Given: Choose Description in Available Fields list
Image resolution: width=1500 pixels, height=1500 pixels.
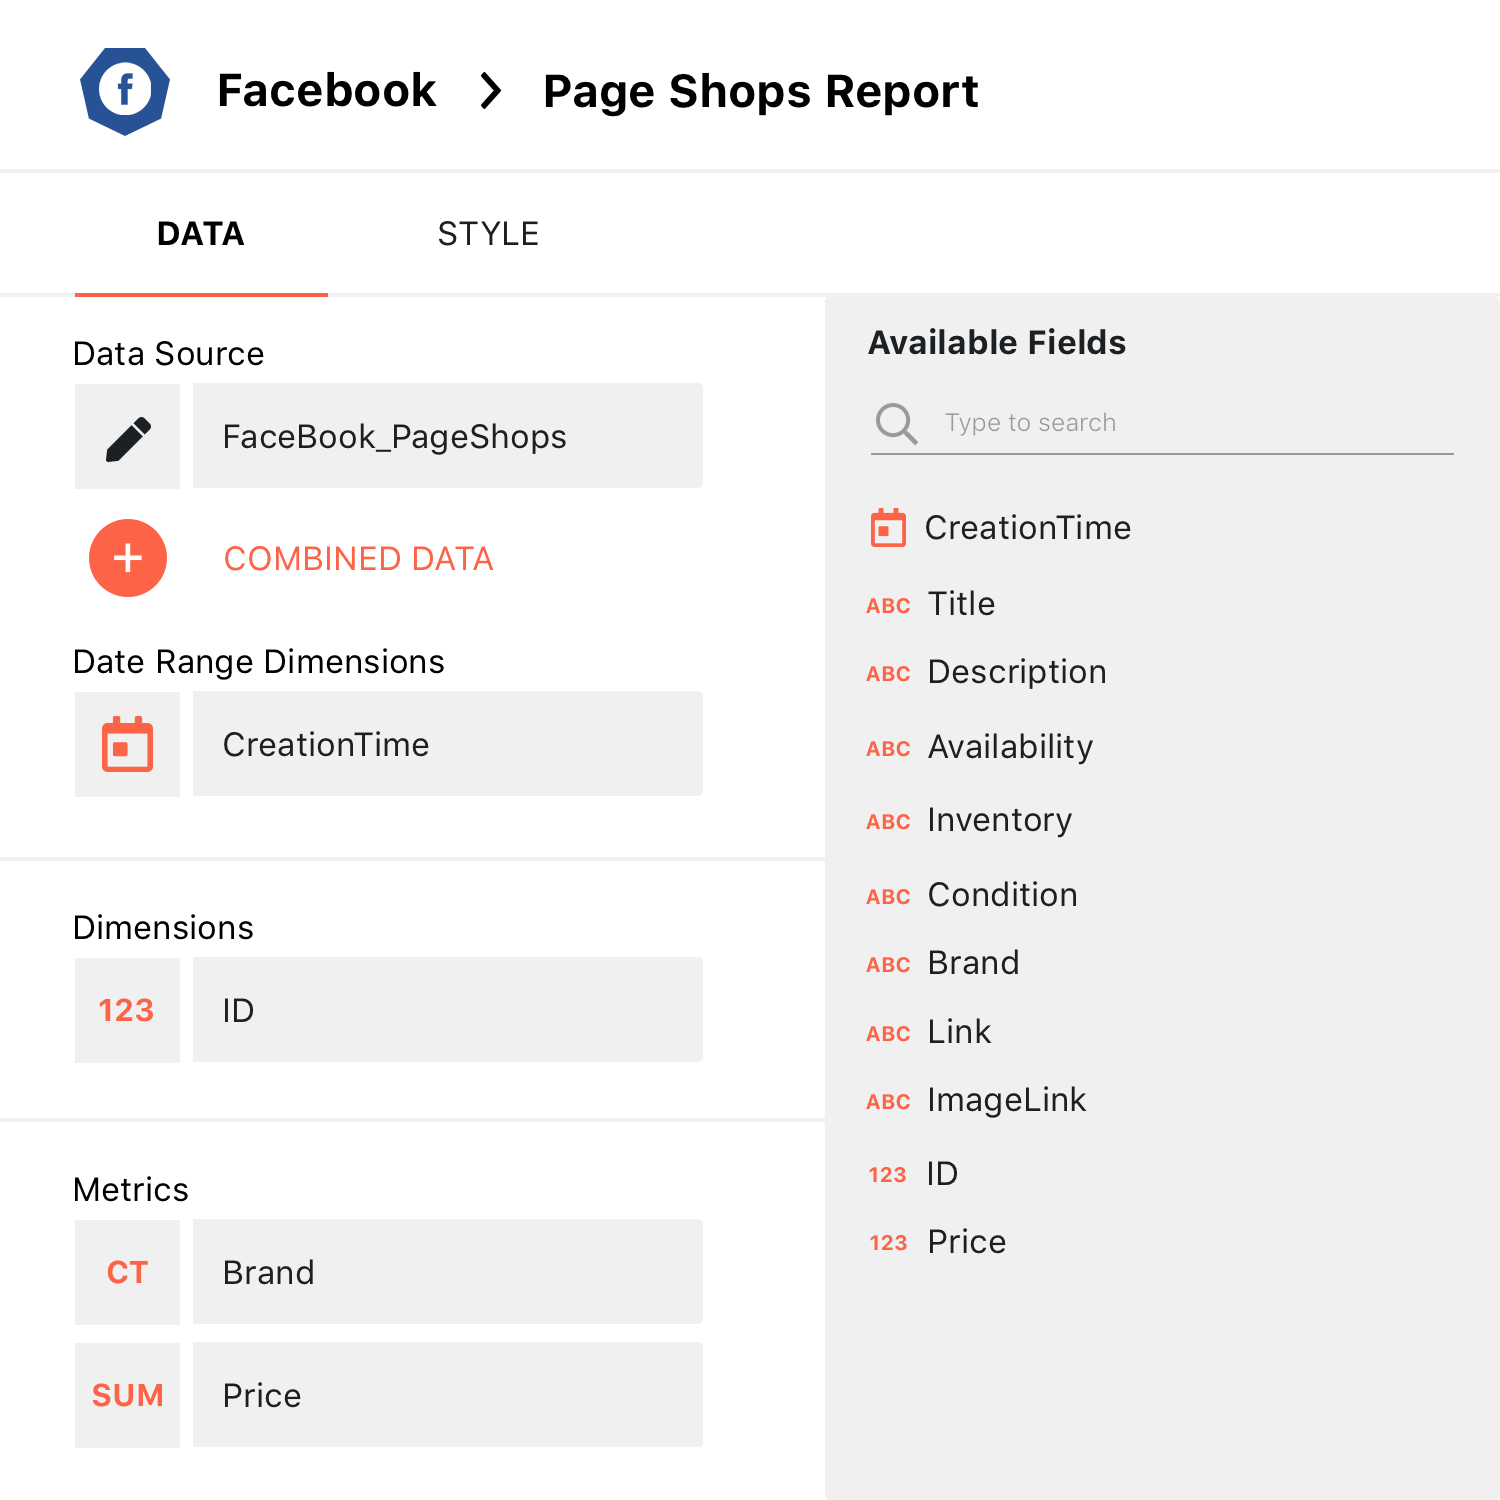Looking at the screenshot, I should pos(1017,672).
